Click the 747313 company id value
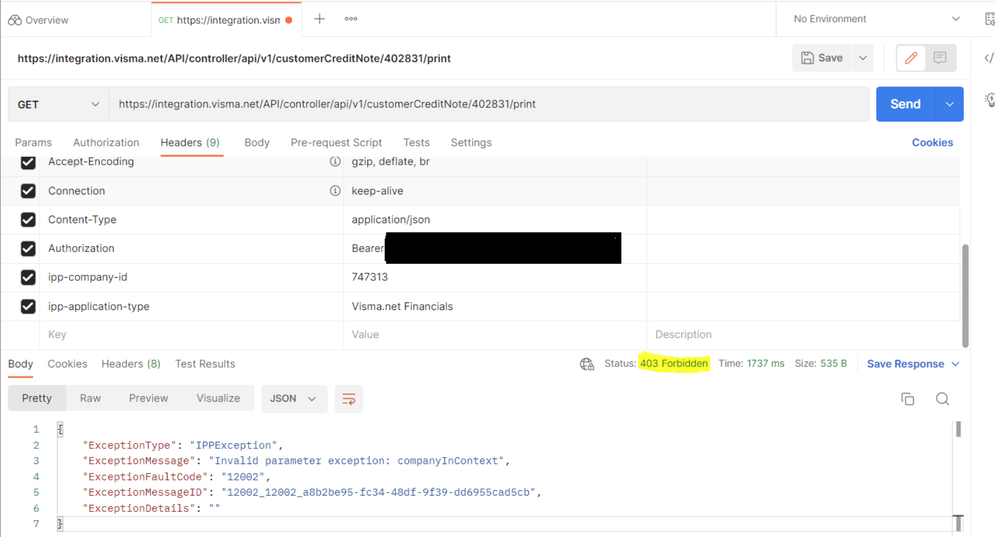Image resolution: width=998 pixels, height=537 pixels. tap(369, 277)
